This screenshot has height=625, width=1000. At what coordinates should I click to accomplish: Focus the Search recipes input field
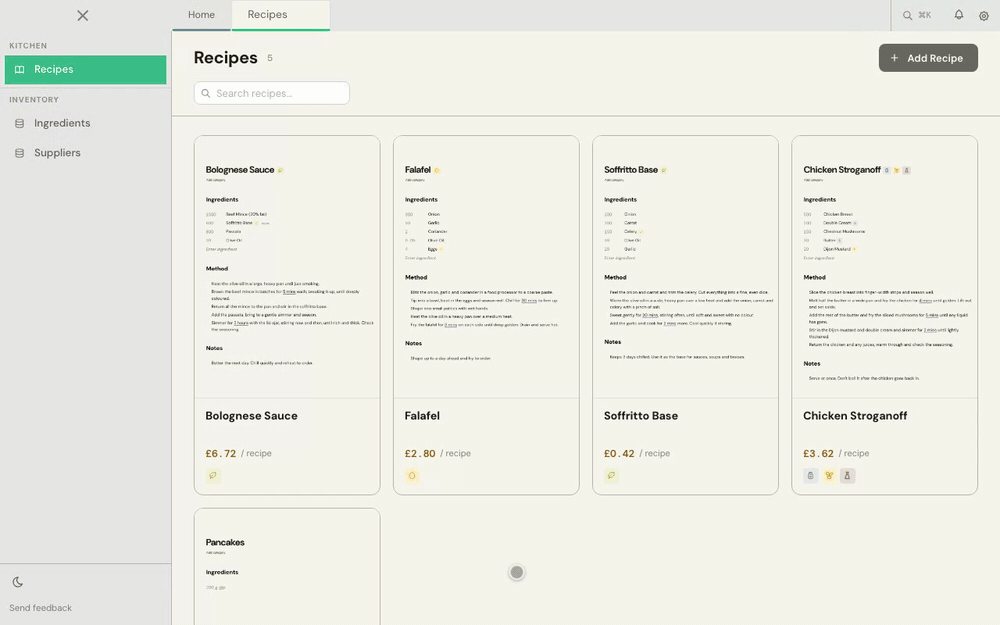(x=272, y=93)
